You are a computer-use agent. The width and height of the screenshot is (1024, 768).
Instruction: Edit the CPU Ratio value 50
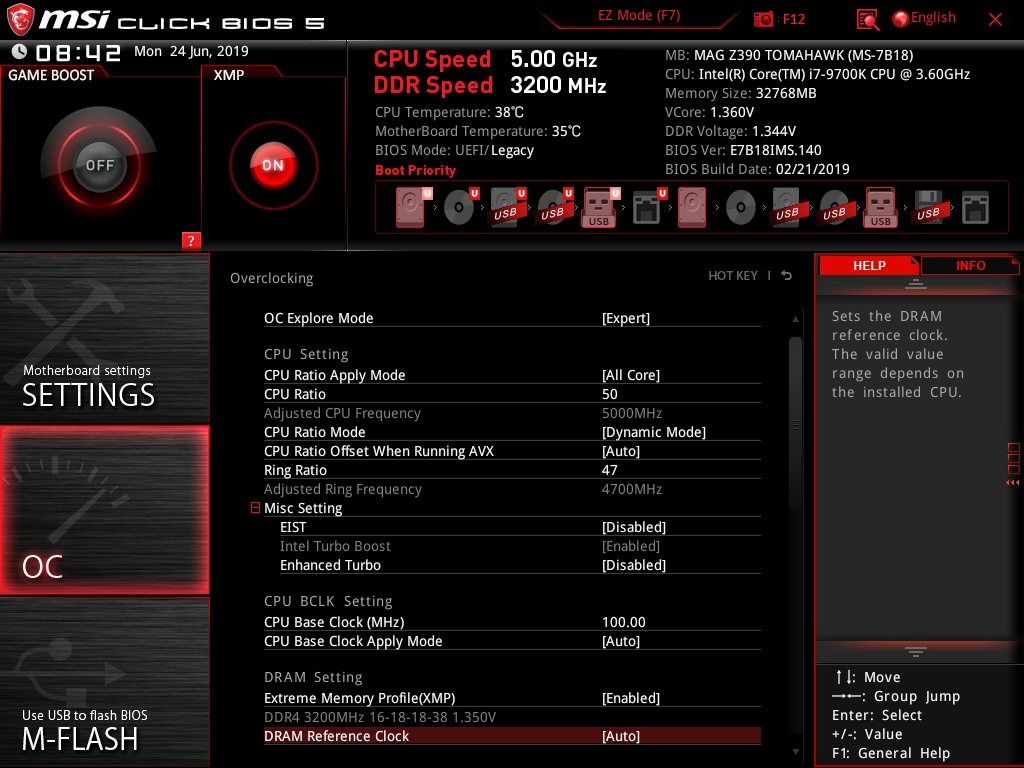(x=609, y=394)
